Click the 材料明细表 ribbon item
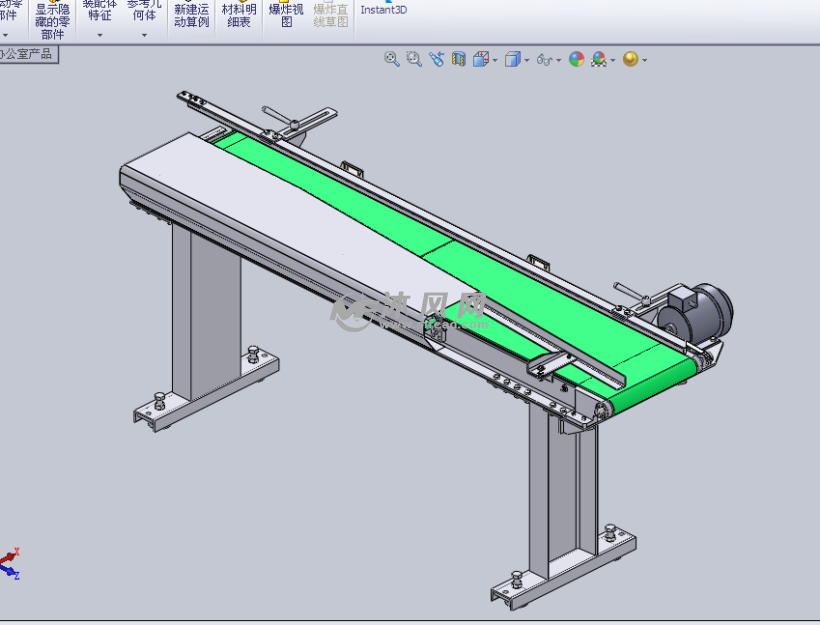The image size is (820, 625). 237,14
